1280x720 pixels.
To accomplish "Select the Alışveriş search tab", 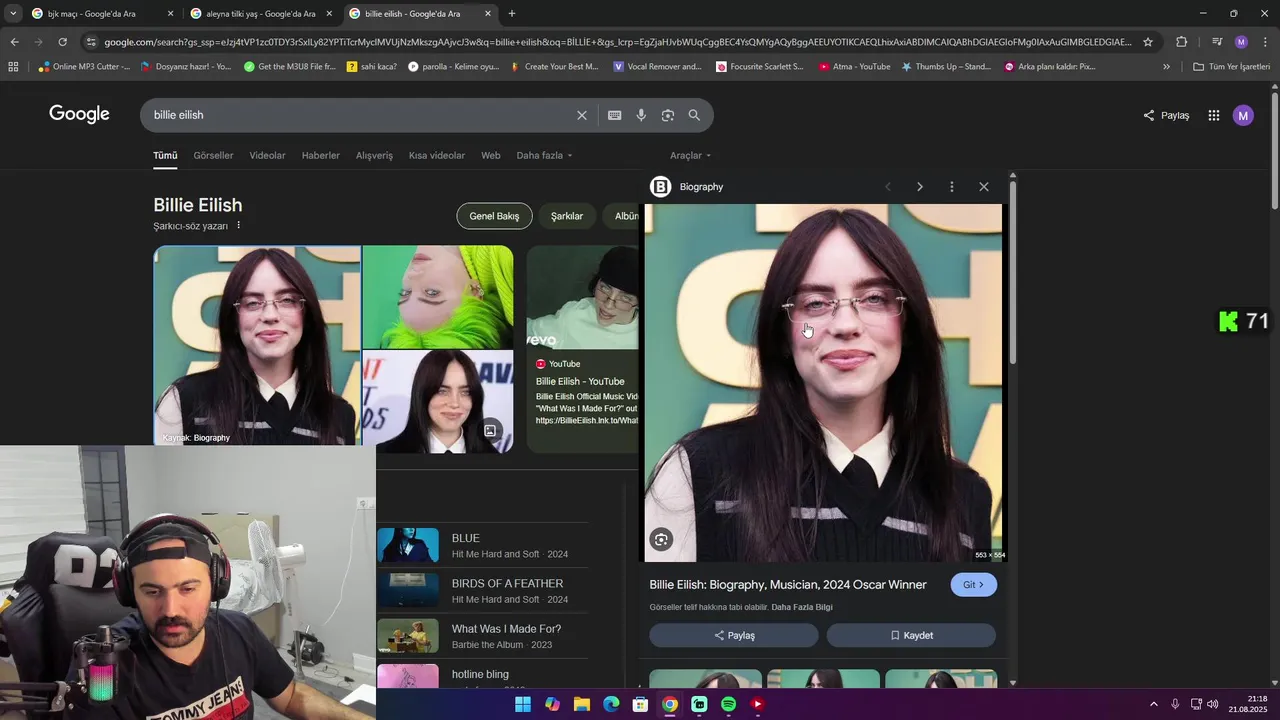I will pyautogui.click(x=374, y=155).
